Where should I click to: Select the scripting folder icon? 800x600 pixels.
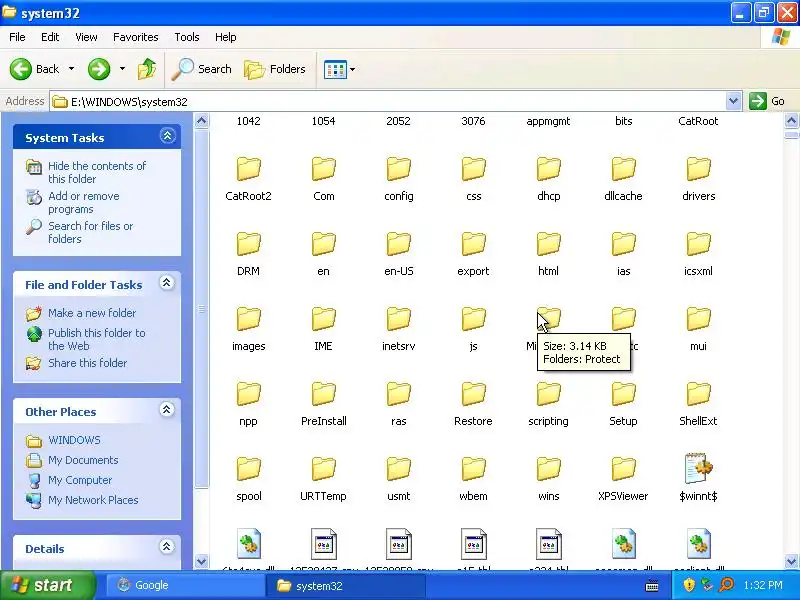pyautogui.click(x=548, y=394)
